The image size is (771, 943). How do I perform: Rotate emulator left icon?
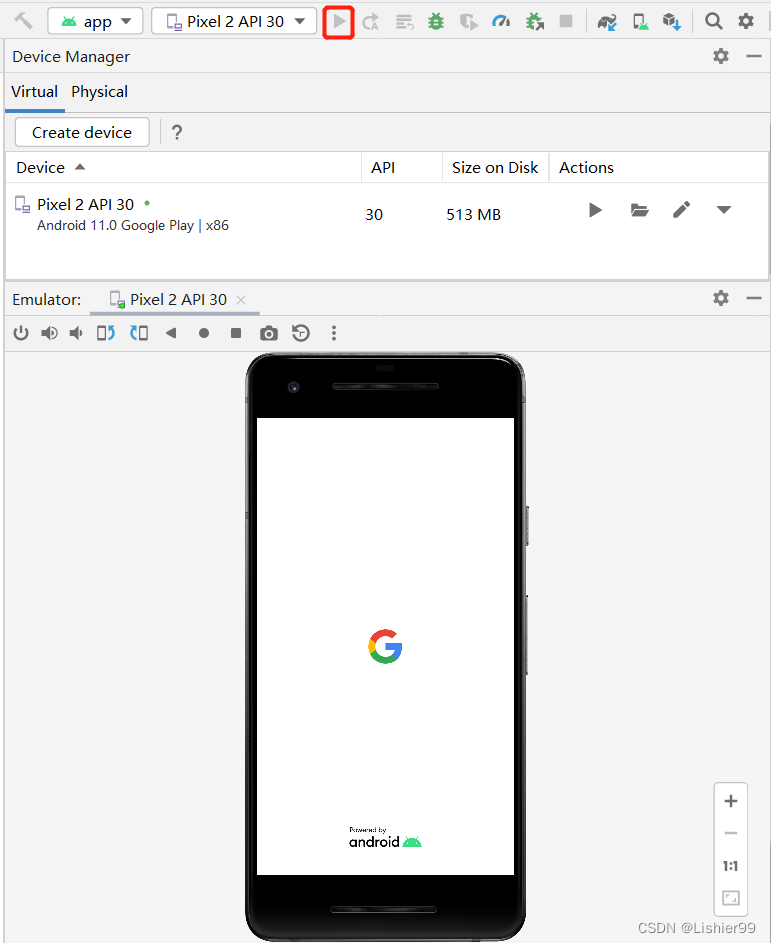(106, 333)
